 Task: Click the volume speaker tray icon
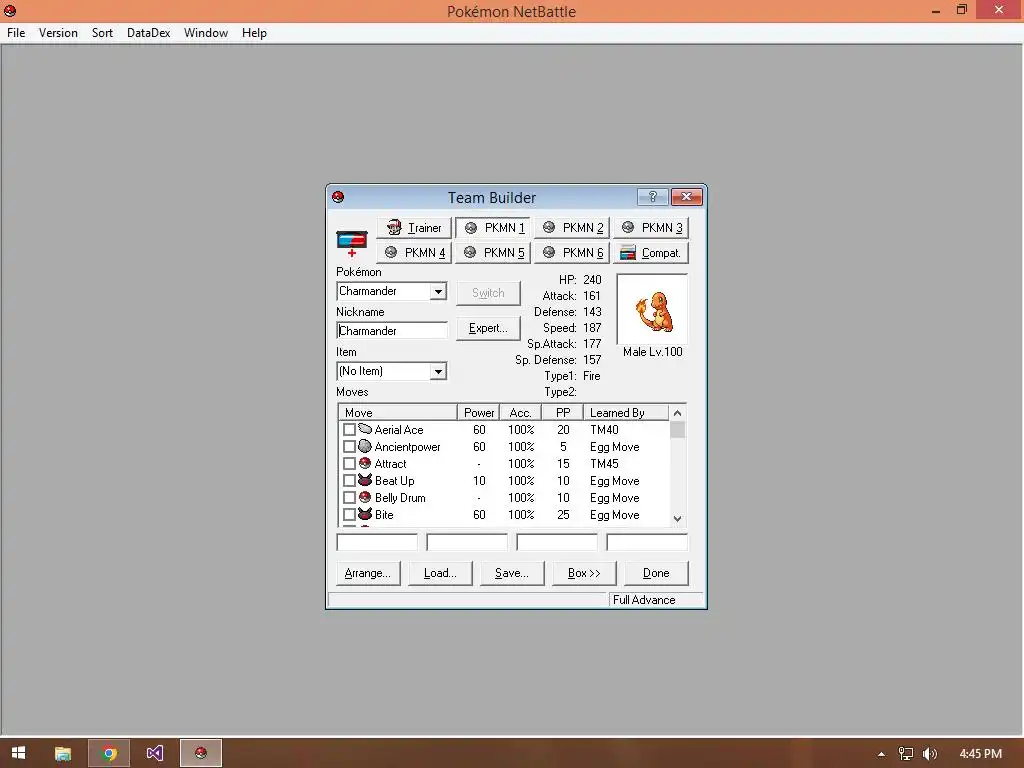(x=929, y=754)
